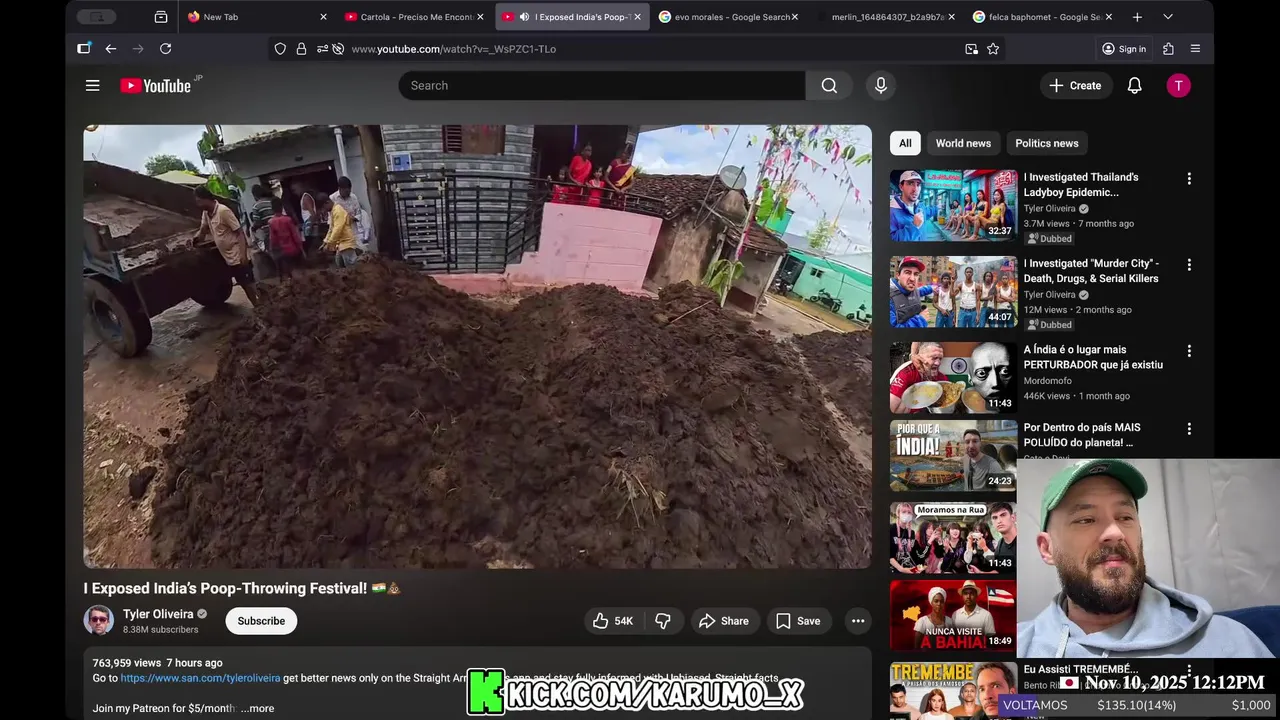Click the tracking protection shield icon

[280, 49]
